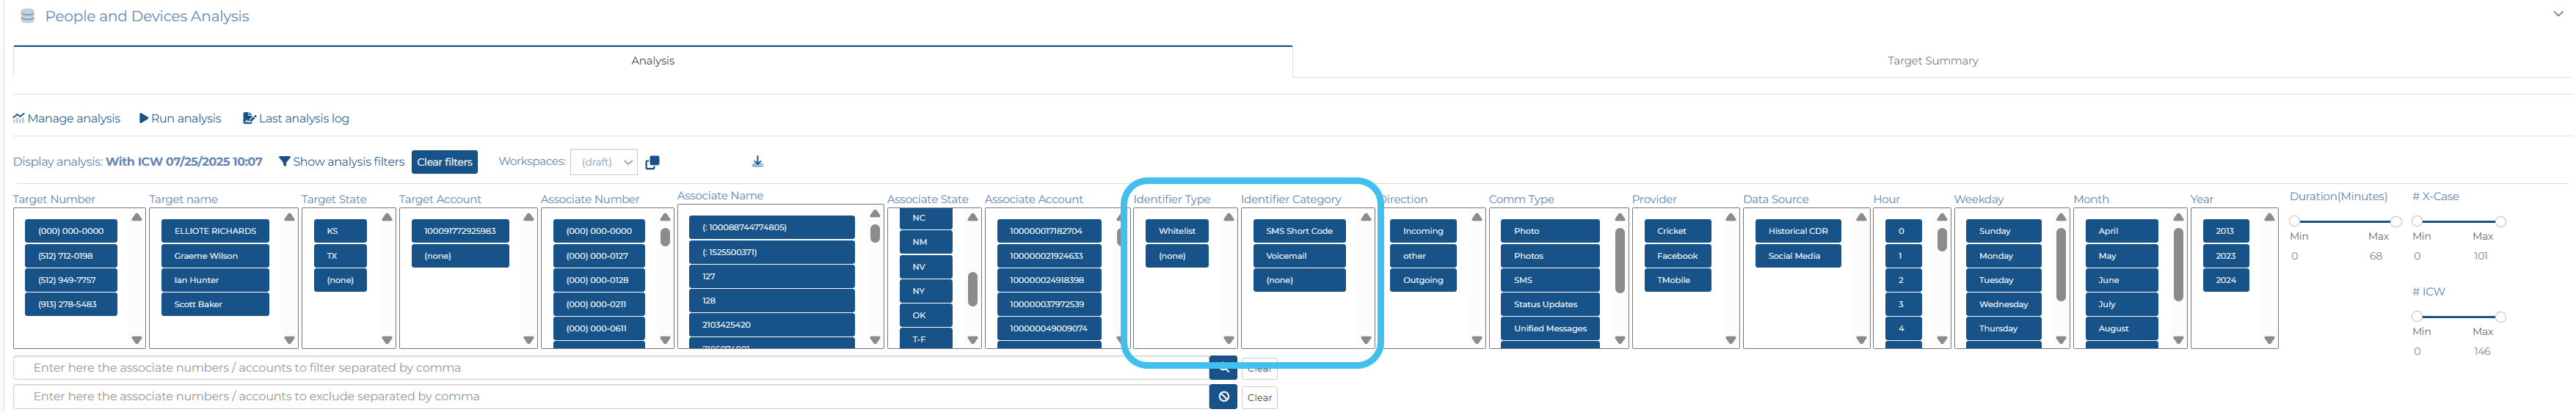2576x412 pixels.
Task: Click the Show analysis filters funnel icon
Action: pos(284,162)
